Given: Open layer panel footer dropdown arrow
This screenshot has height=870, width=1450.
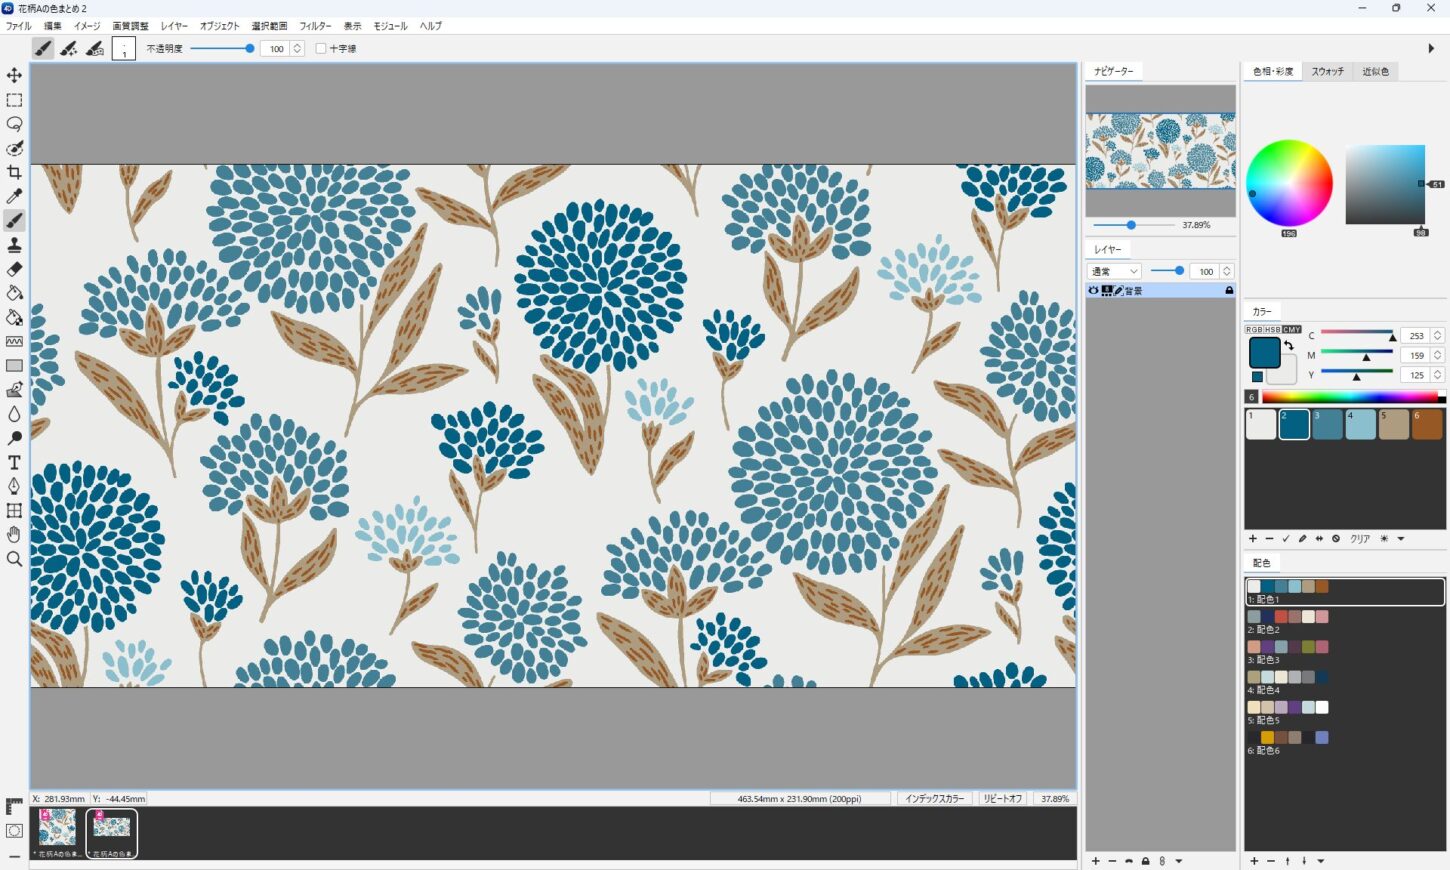Looking at the screenshot, I should 1179,861.
